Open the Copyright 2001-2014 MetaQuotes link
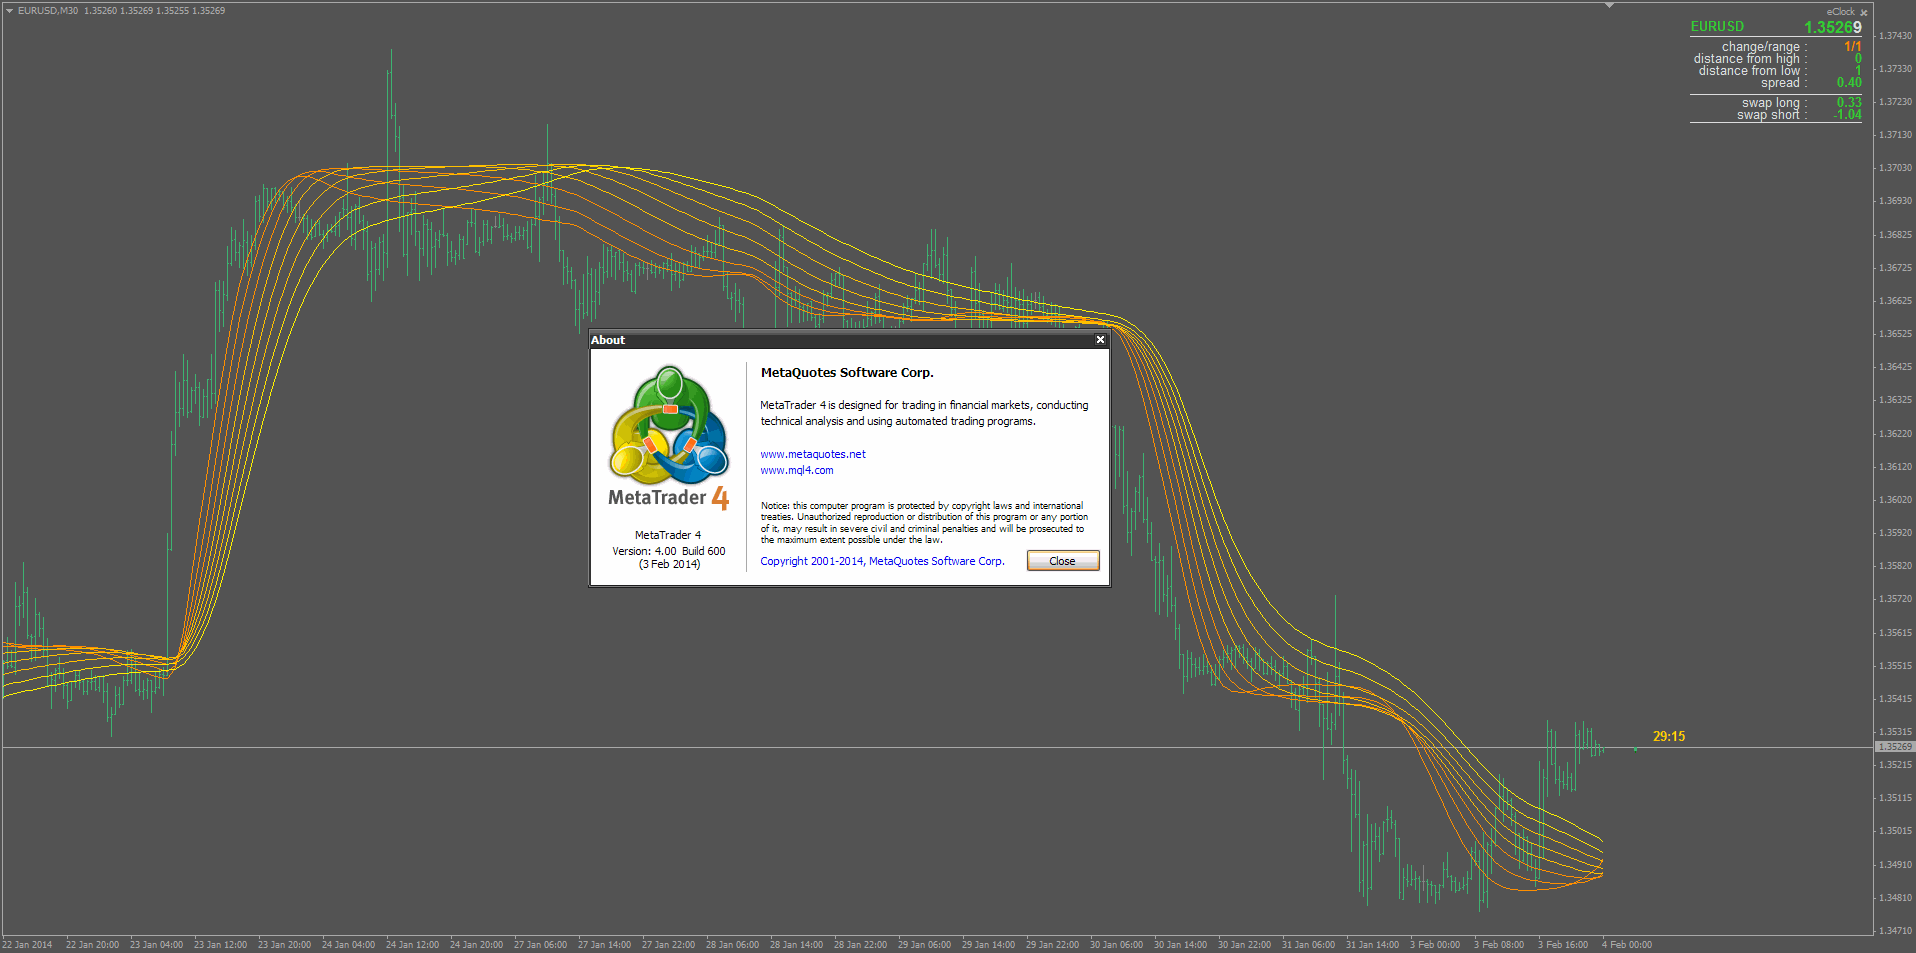This screenshot has height=953, width=1916. pyautogui.click(x=882, y=561)
